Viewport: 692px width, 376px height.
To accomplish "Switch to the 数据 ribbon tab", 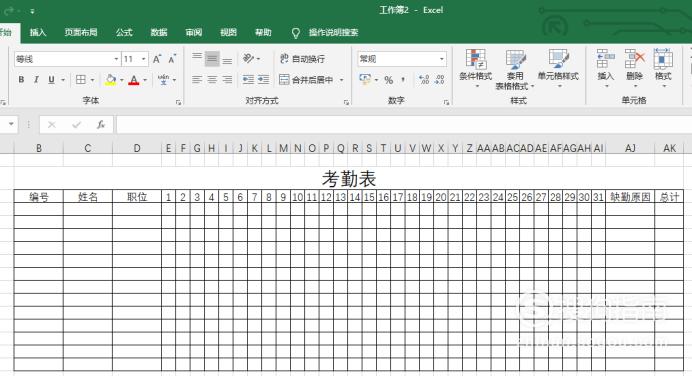I will [x=159, y=32].
